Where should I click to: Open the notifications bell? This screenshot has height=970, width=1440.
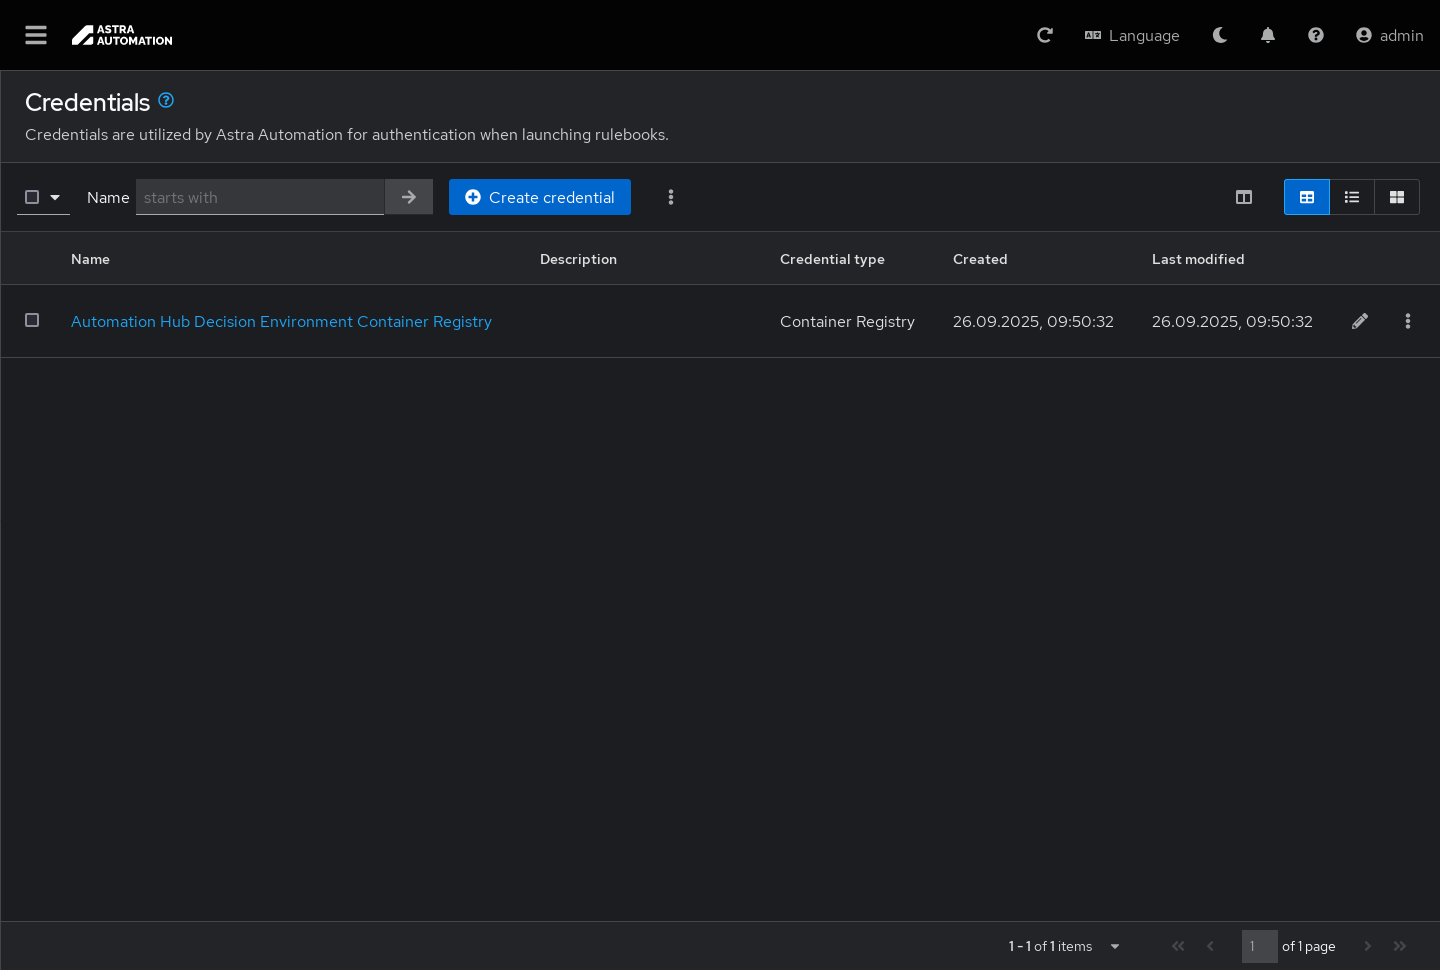pyautogui.click(x=1268, y=35)
